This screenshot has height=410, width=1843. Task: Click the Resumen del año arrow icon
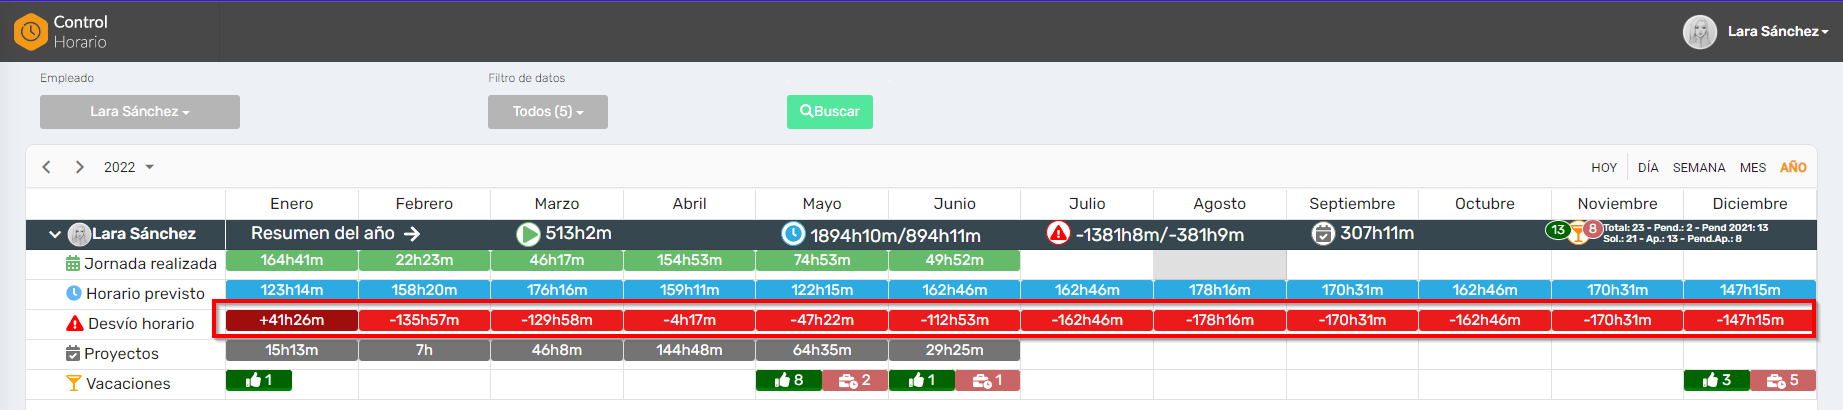[x=412, y=233]
